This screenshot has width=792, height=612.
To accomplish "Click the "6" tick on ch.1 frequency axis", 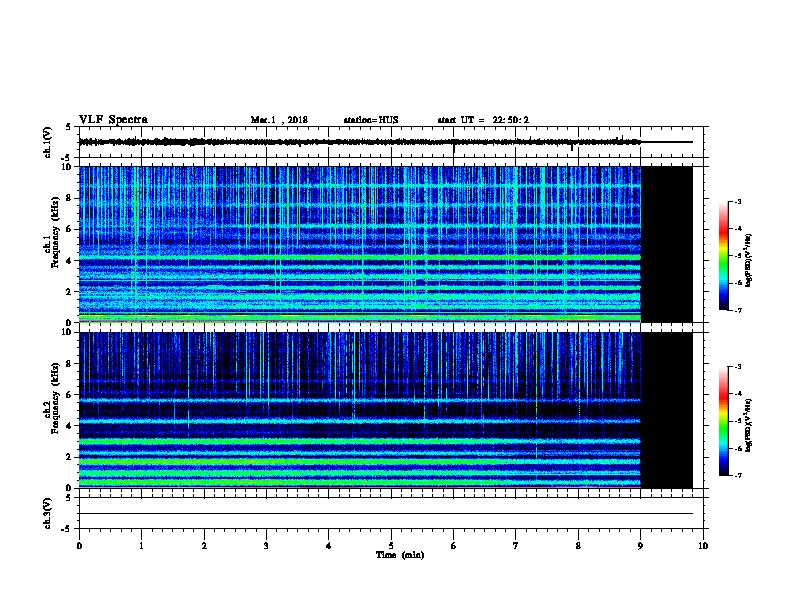I will (x=70, y=229).
